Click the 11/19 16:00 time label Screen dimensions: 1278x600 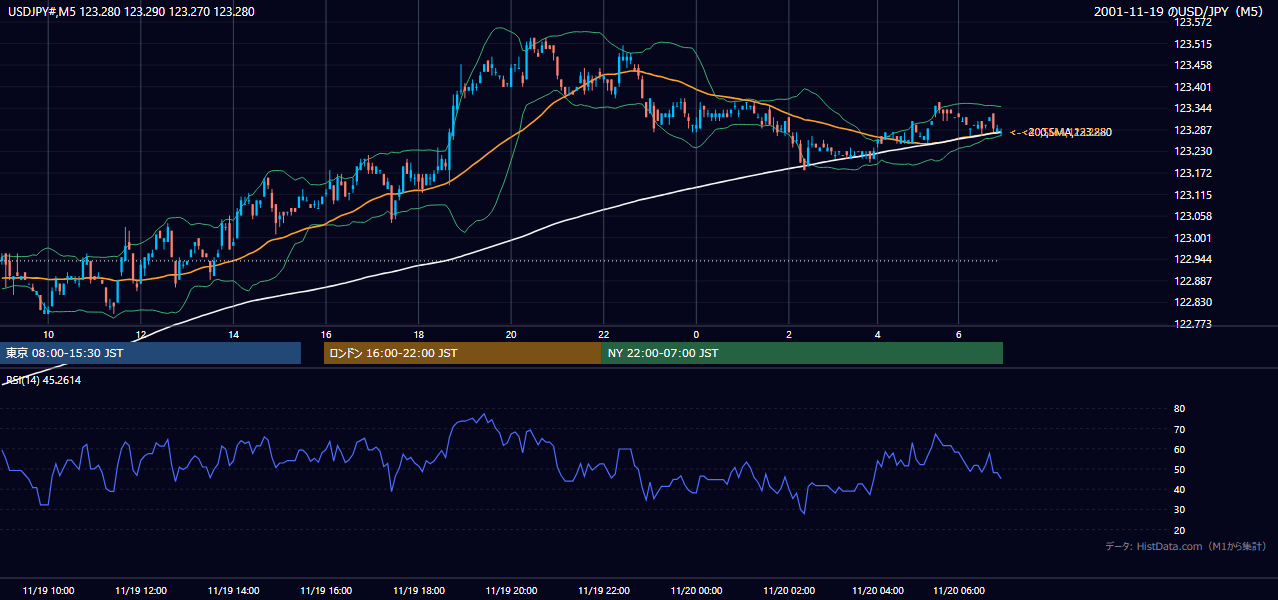pos(326,590)
